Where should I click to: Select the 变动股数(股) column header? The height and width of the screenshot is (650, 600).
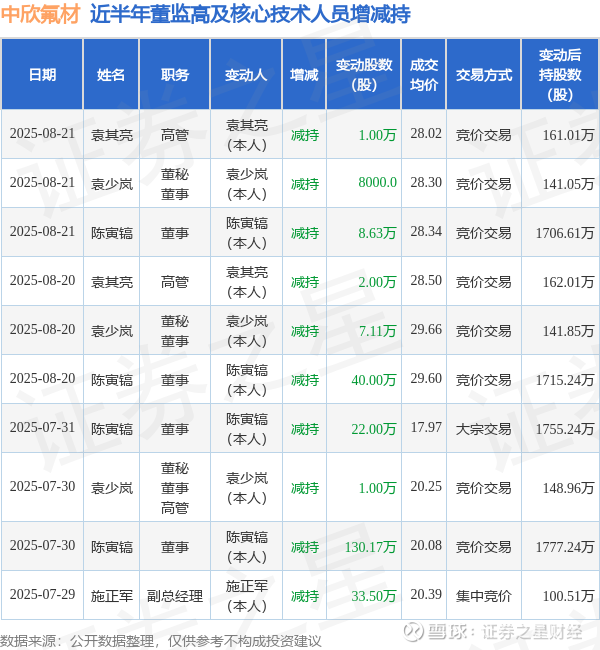point(364,75)
